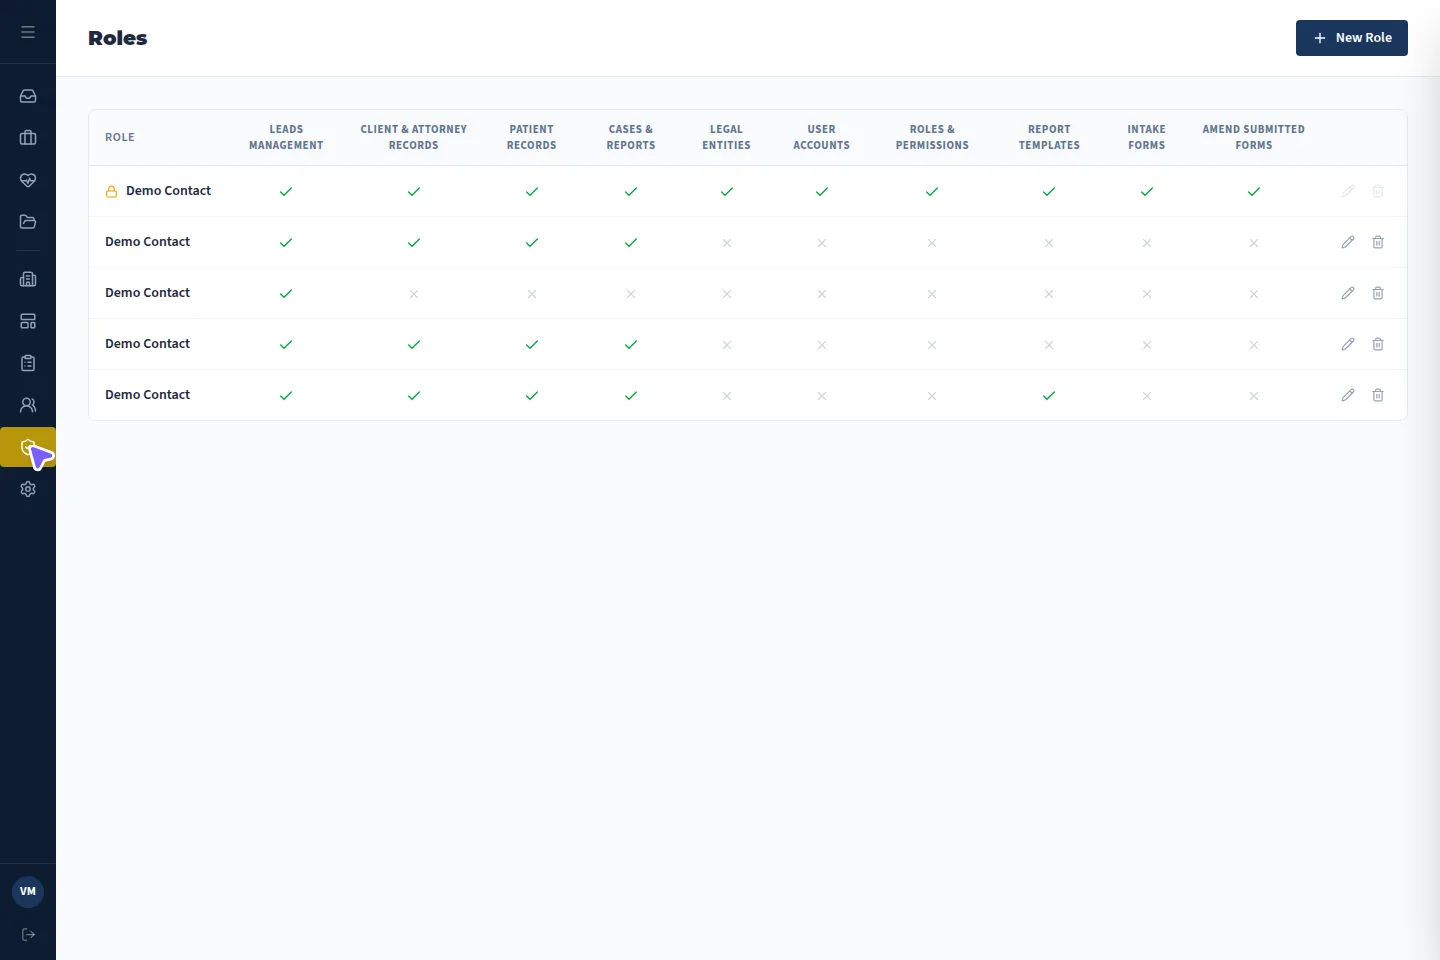Click Legal Entities checkmark in locked role row
The width and height of the screenshot is (1440, 960).
727,191
